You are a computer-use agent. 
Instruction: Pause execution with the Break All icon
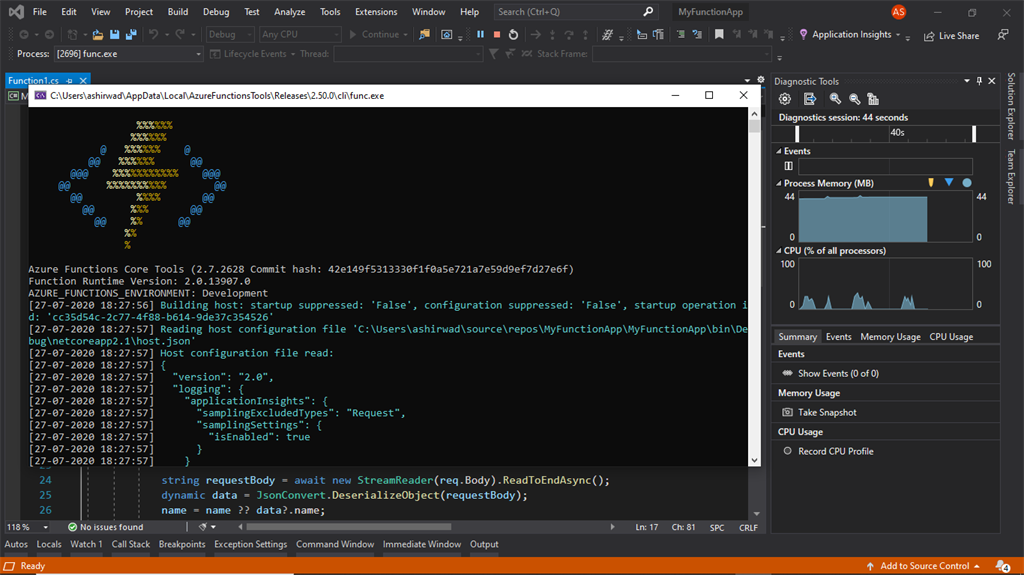tap(480, 35)
